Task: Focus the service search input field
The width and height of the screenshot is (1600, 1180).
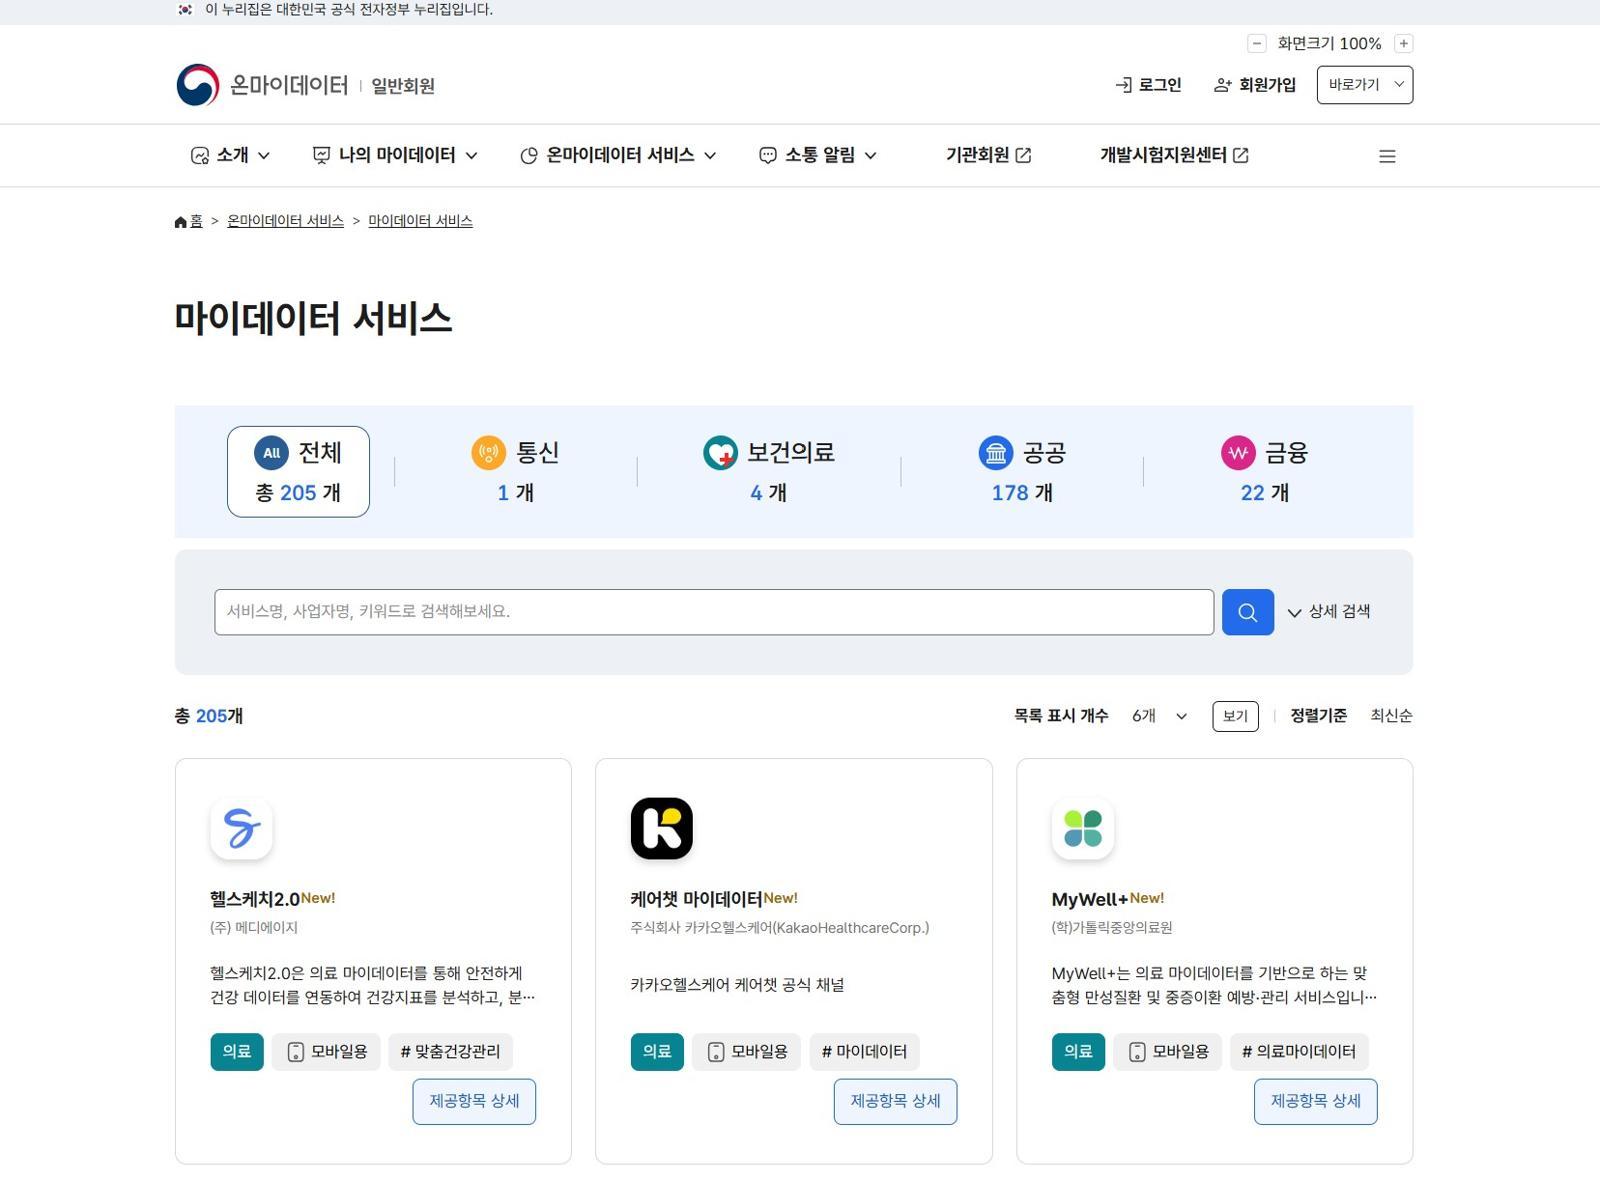Action: [714, 612]
